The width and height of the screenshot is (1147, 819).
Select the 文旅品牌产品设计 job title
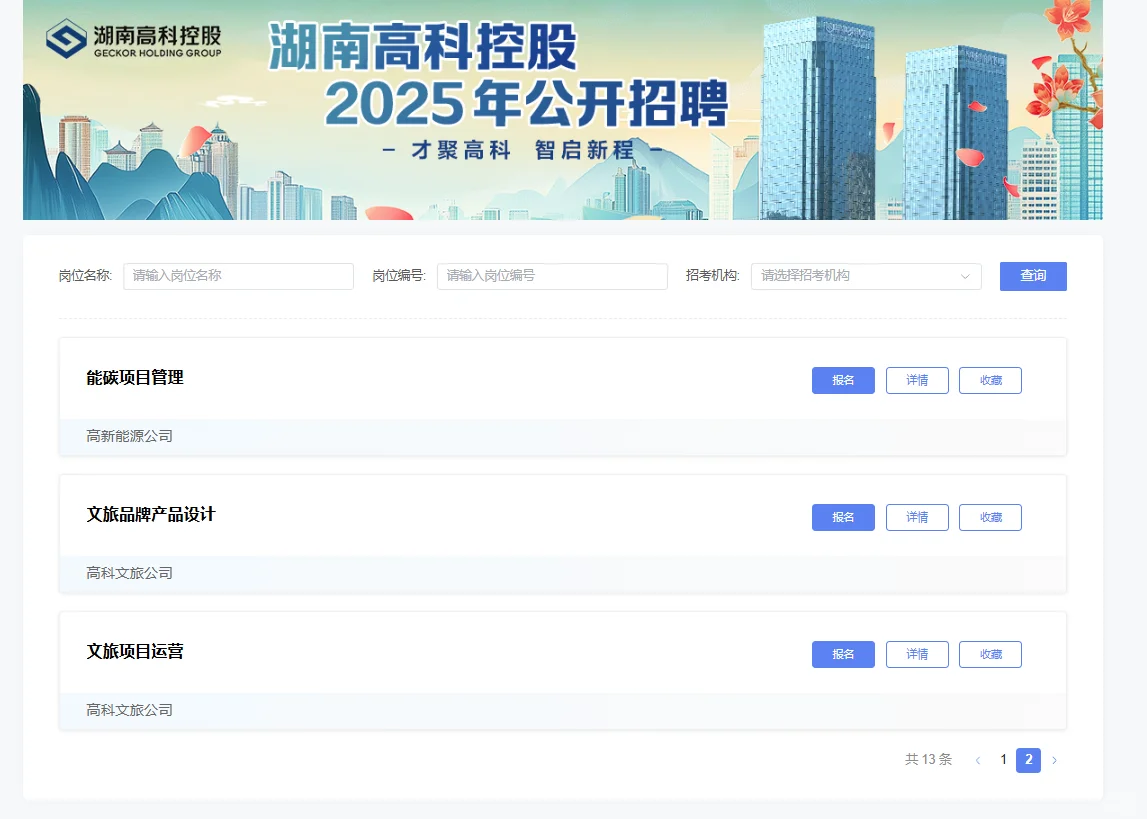click(x=151, y=514)
